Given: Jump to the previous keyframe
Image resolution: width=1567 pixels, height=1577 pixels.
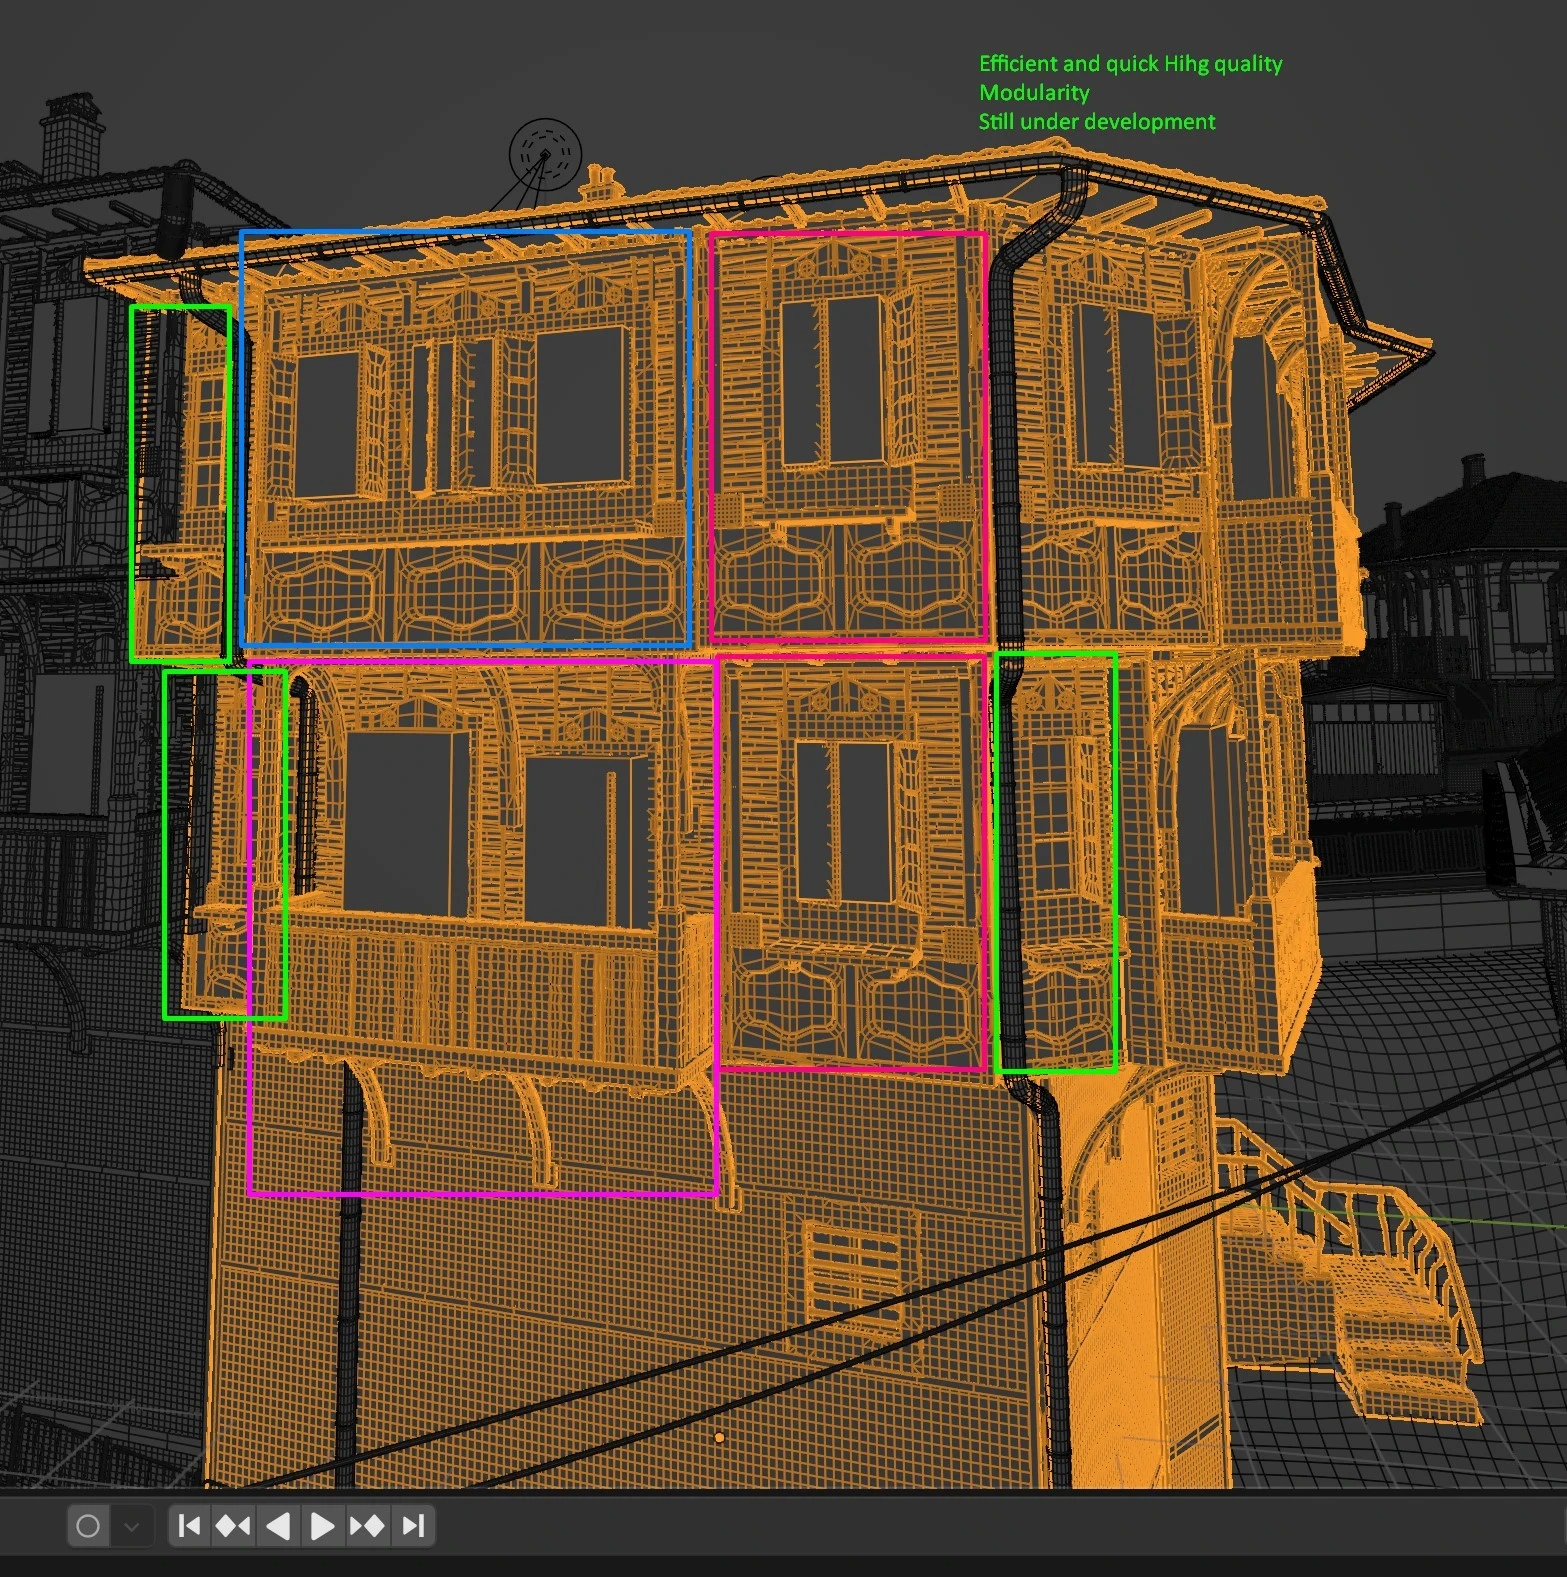Looking at the screenshot, I should tap(233, 1526).
